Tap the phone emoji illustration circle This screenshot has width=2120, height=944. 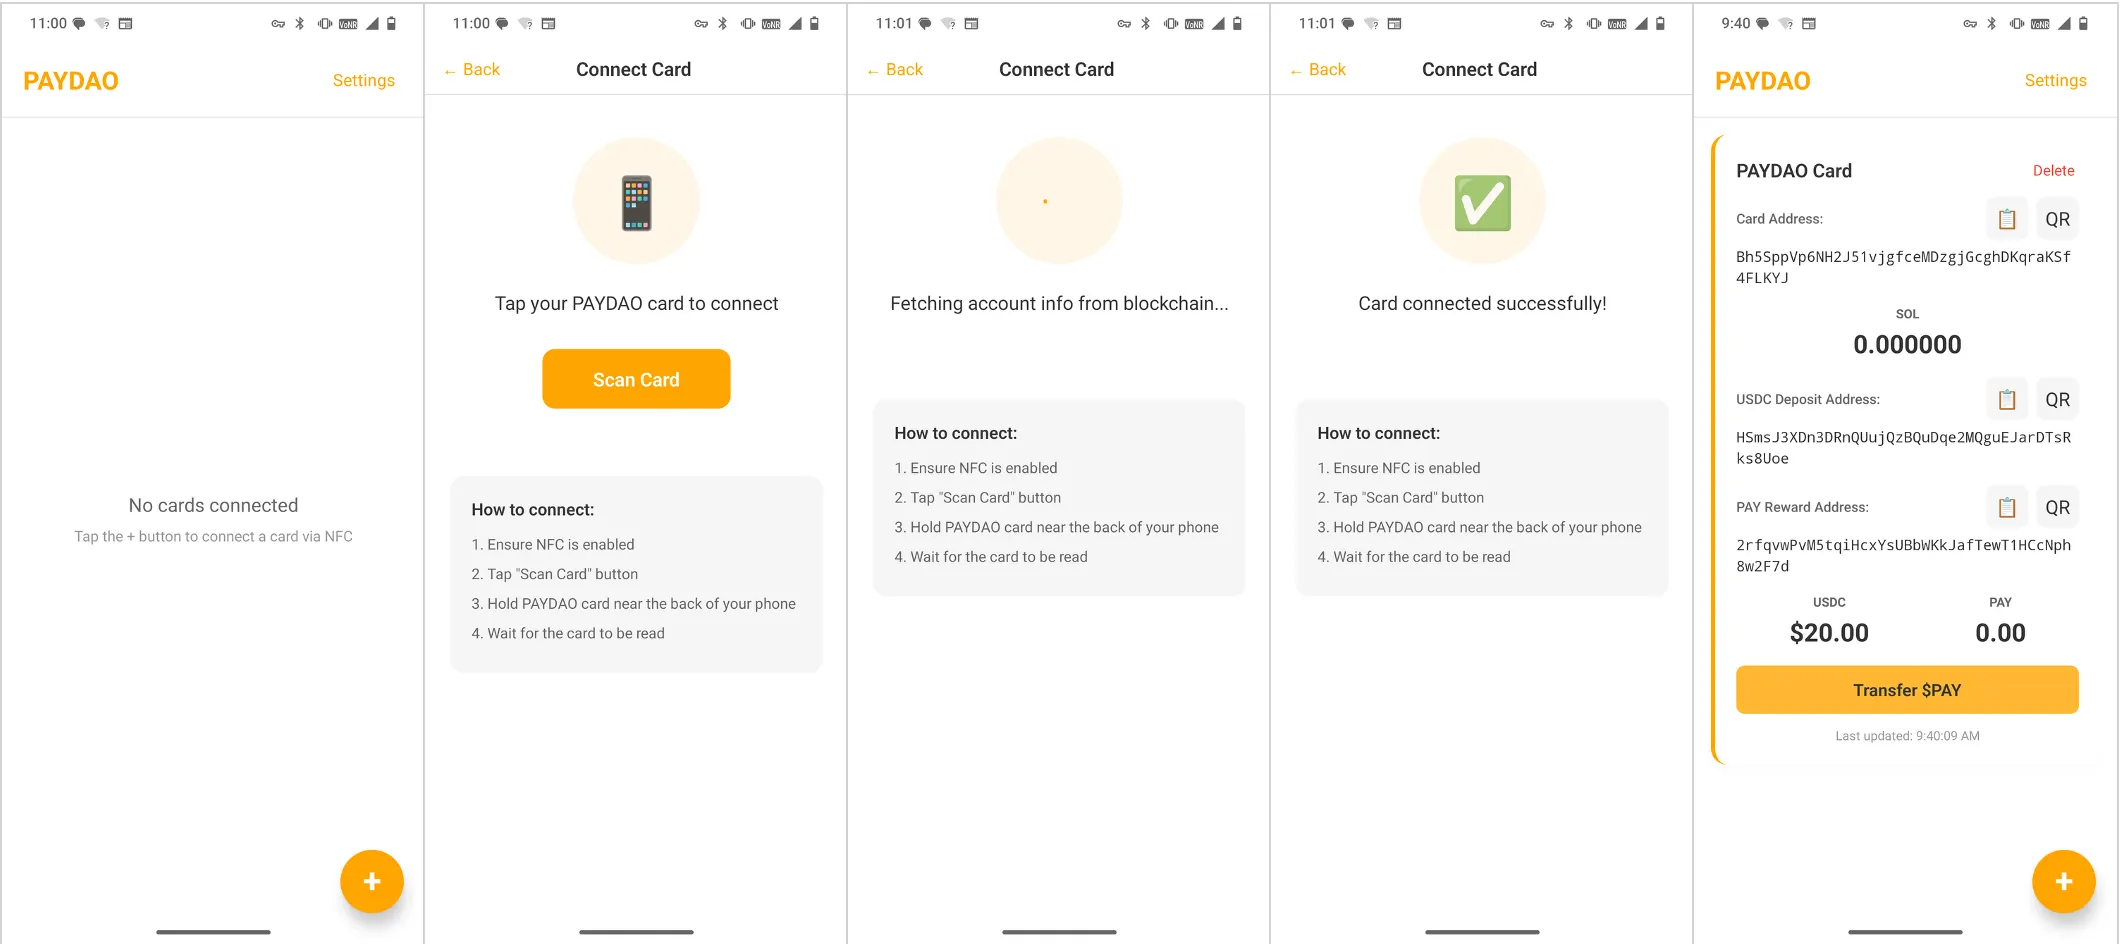636,202
